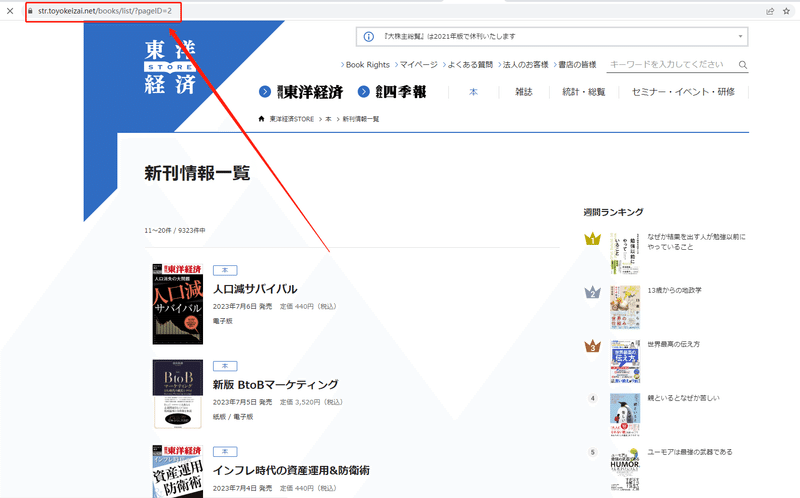Click the search magnifier icon
Viewport: 800px width, 498px height.
click(x=743, y=65)
